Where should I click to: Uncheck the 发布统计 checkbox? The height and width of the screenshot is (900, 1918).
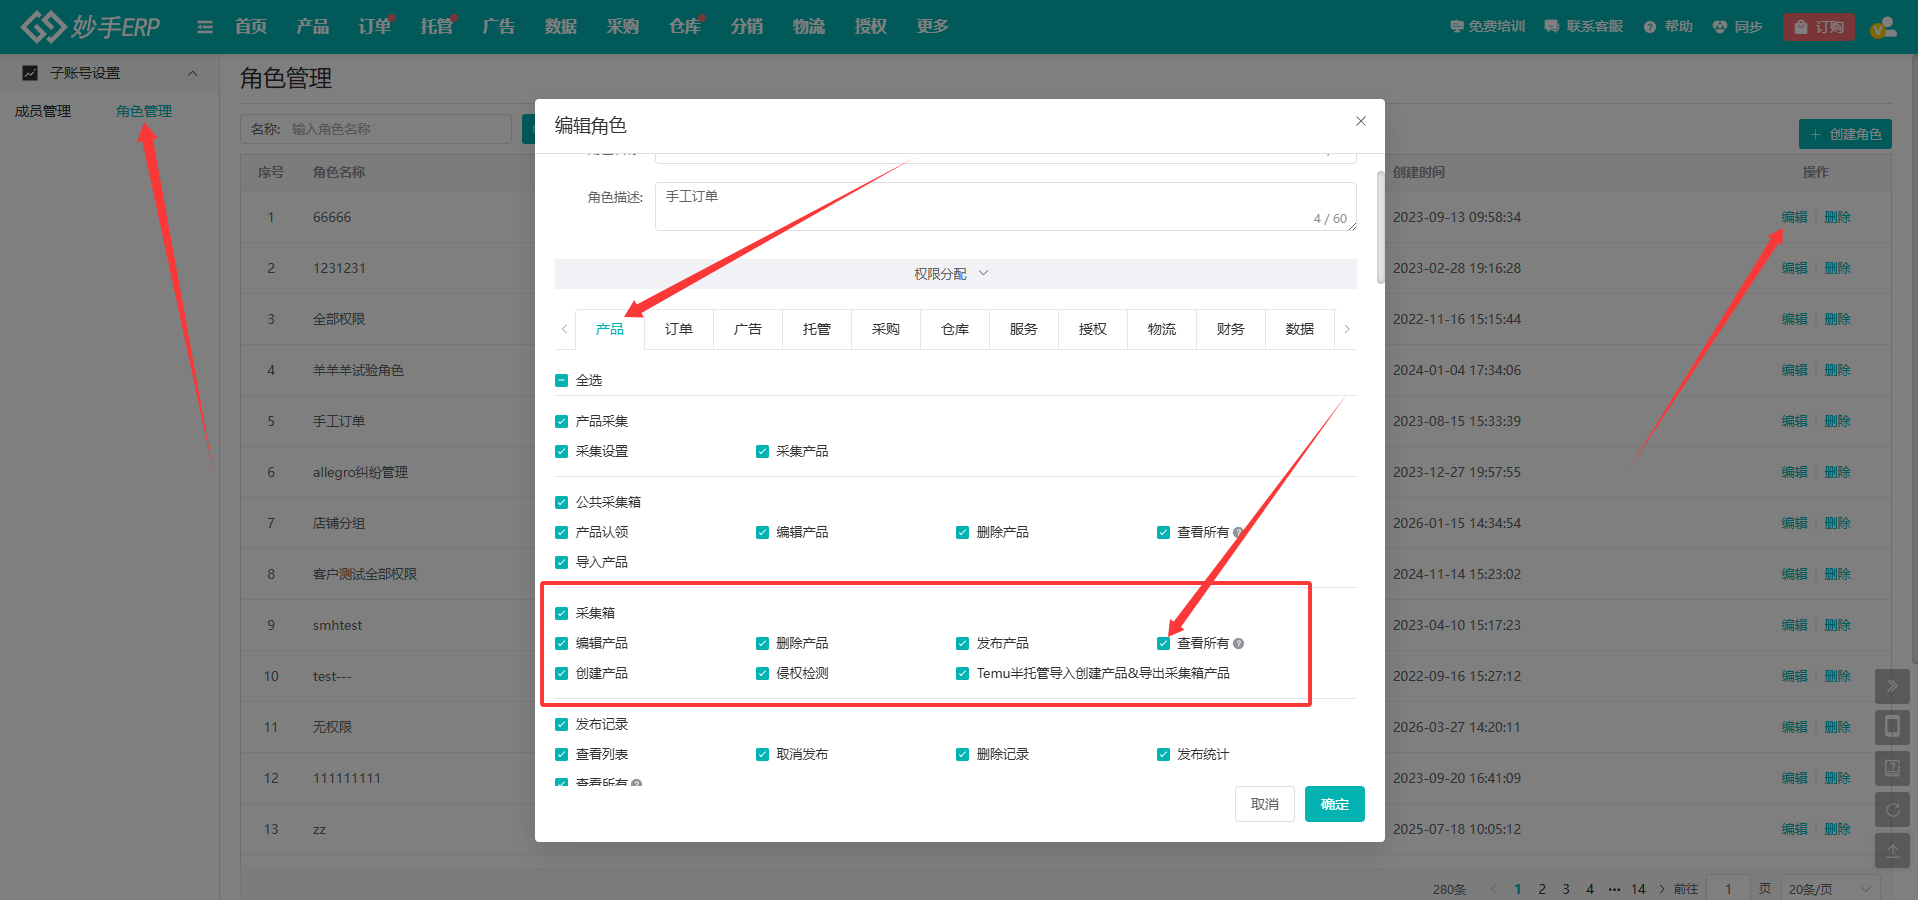tap(1163, 754)
